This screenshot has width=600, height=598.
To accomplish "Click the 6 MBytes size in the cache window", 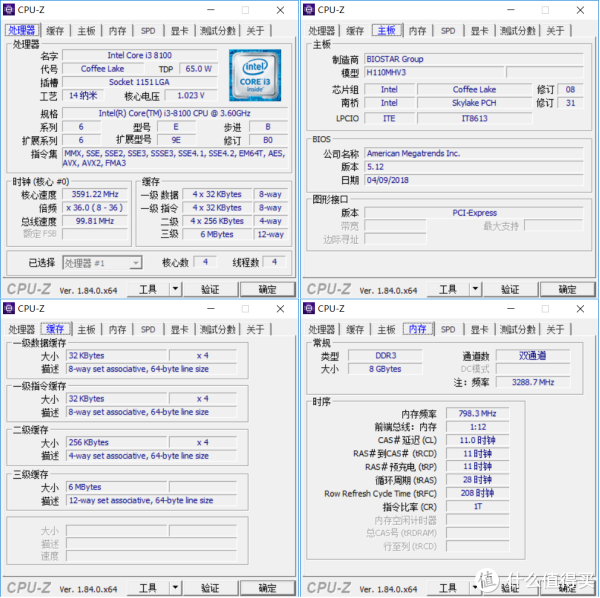I will (x=117, y=487).
